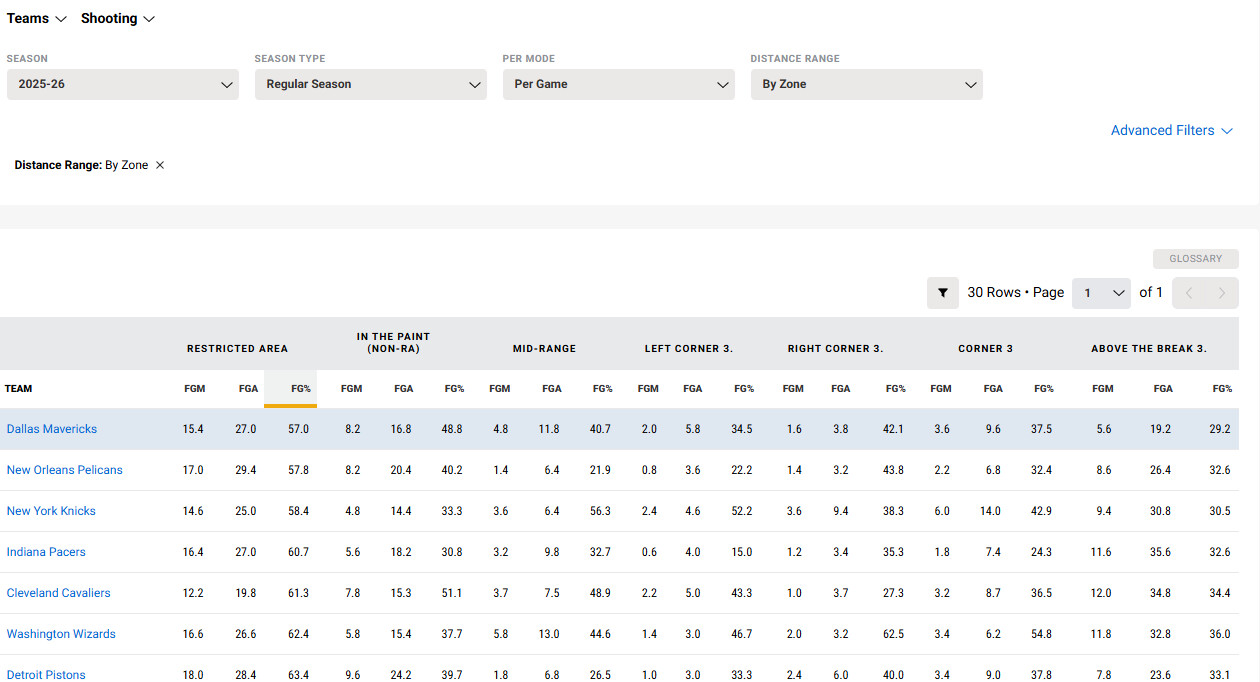Sort by Restricted Area FGM column

194,389
